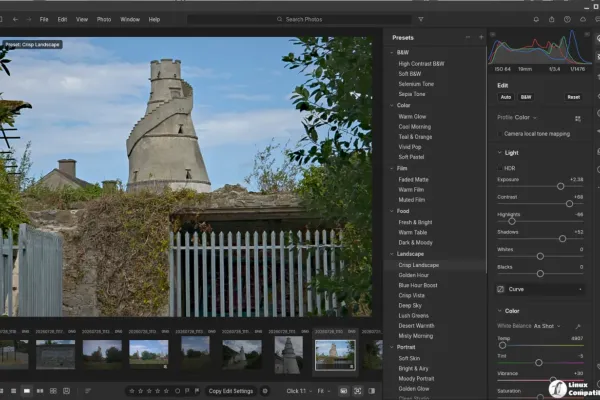Enable Camera local tone mapping checkbox
The width and height of the screenshot is (600, 400).
pyautogui.click(x=500, y=134)
